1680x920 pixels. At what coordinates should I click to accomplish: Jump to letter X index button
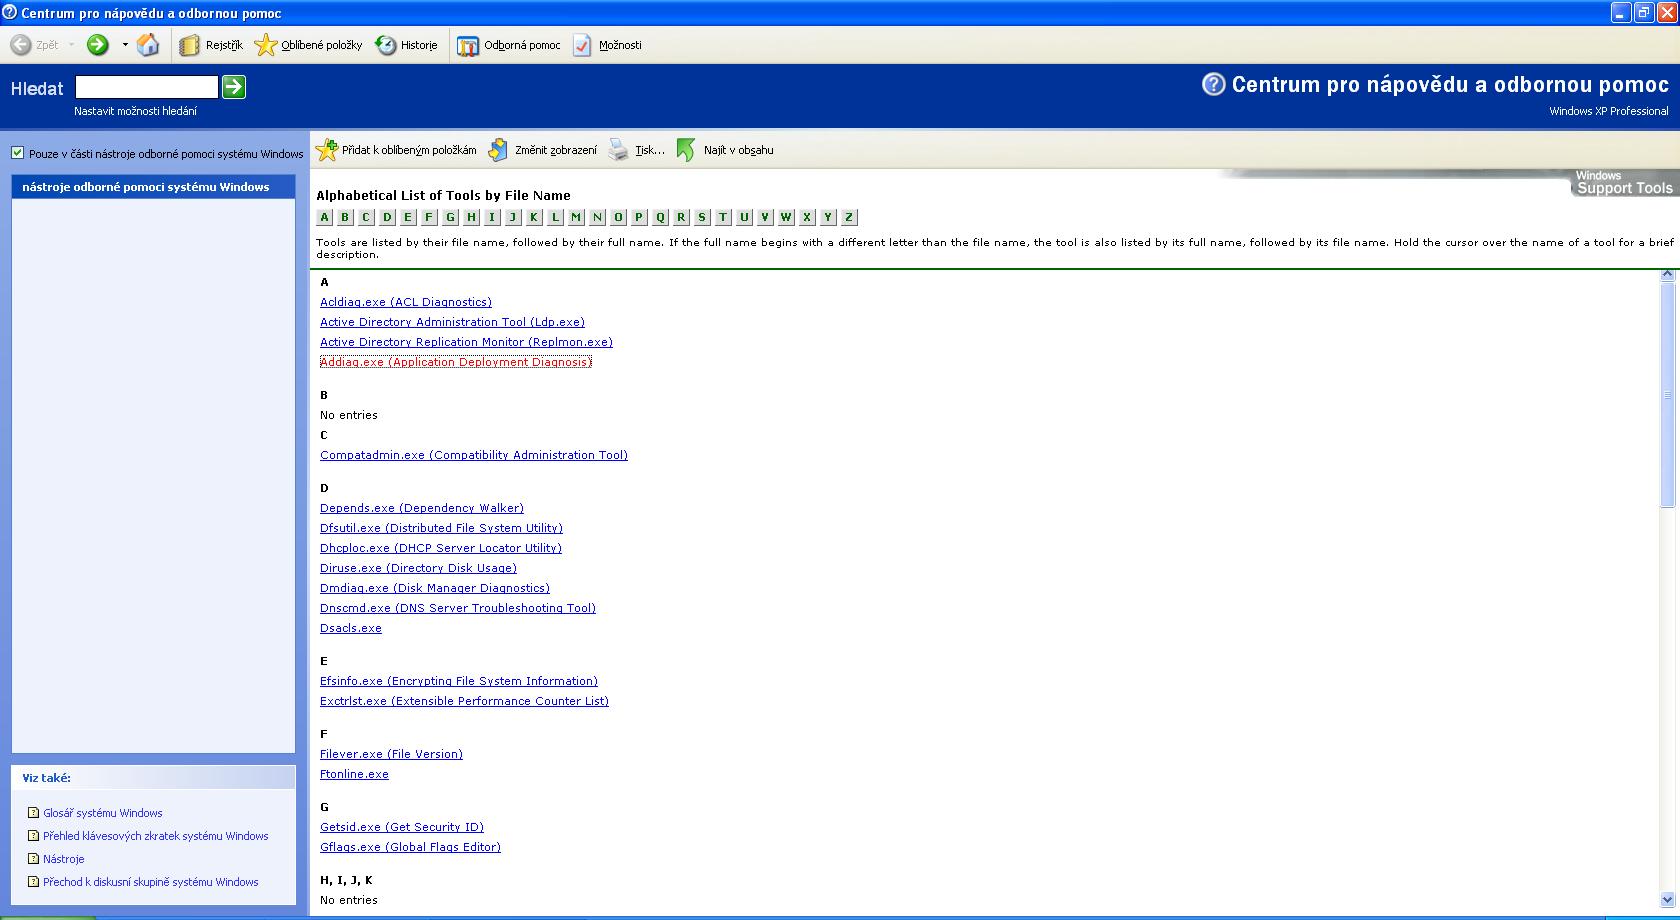click(x=807, y=217)
